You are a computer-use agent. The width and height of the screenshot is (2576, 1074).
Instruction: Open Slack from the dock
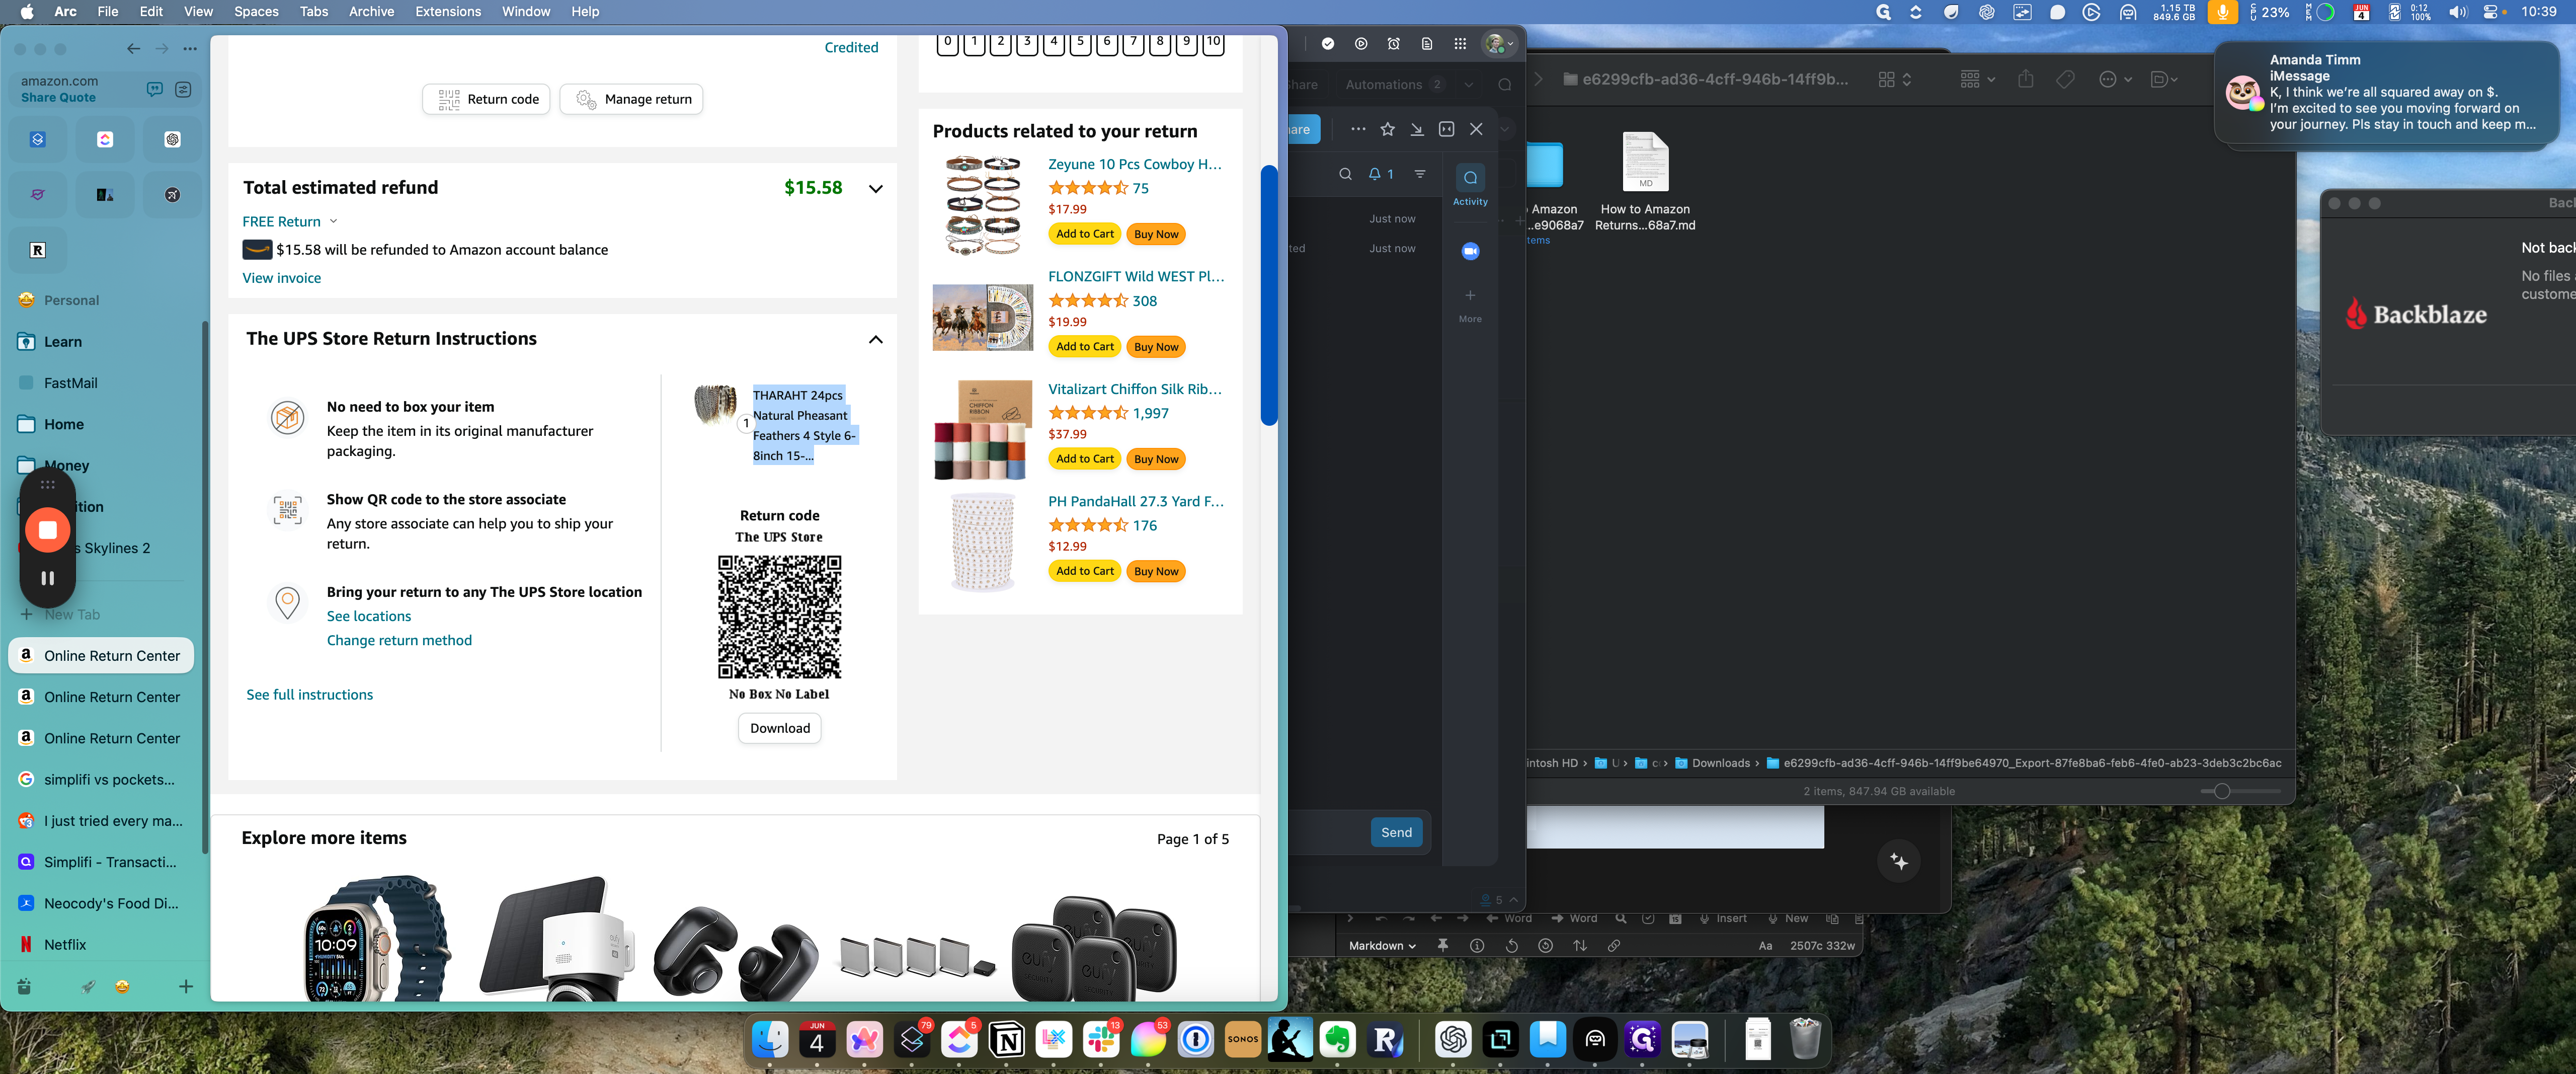click(x=1100, y=1040)
